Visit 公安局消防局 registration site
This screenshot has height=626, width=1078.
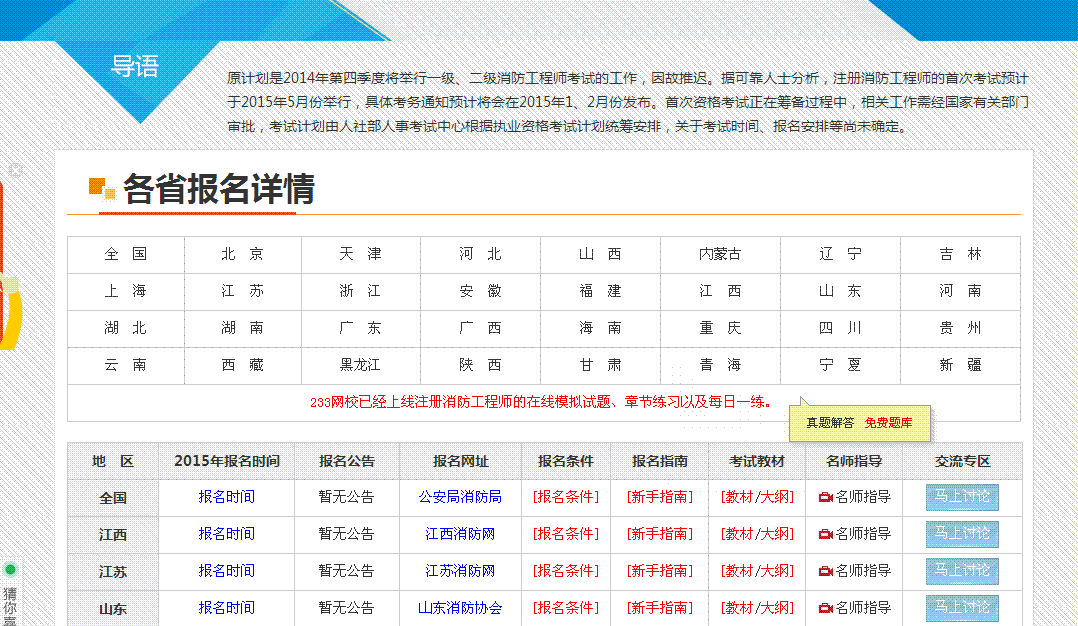point(460,498)
